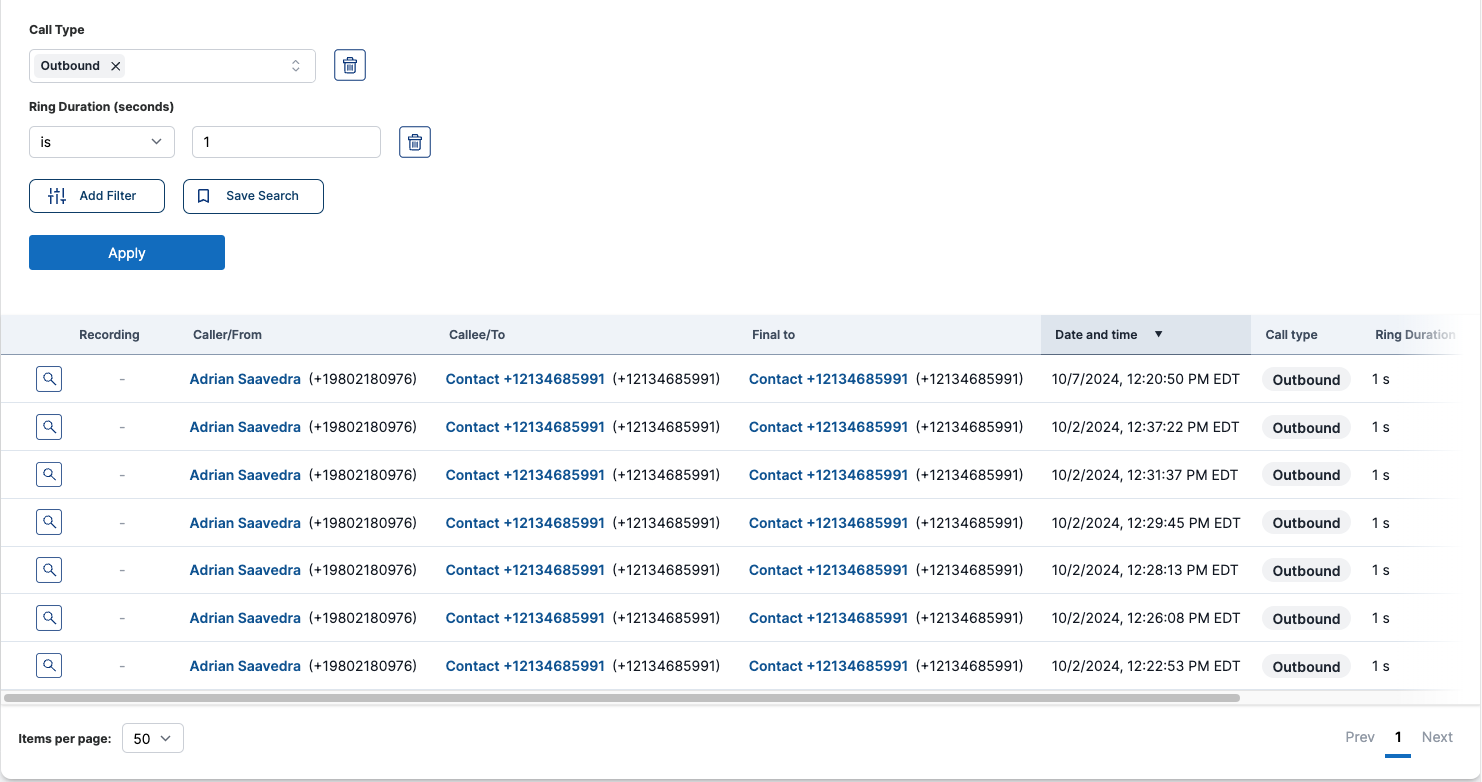The width and height of the screenshot is (1482, 782).
Task: Open the Call Type selector dropdown
Action: tap(172, 66)
